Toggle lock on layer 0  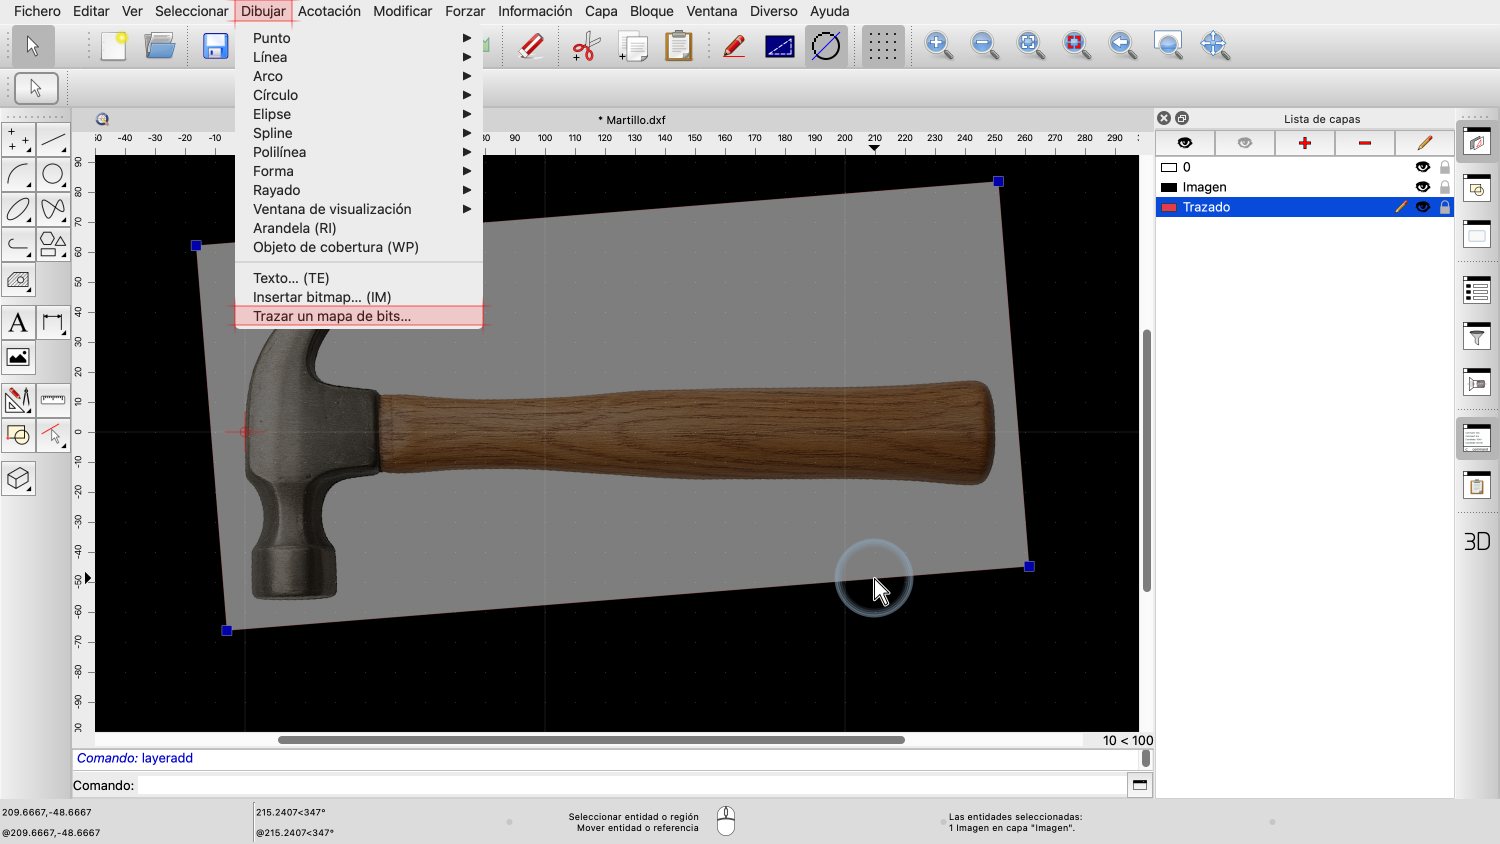pyautogui.click(x=1445, y=167)
